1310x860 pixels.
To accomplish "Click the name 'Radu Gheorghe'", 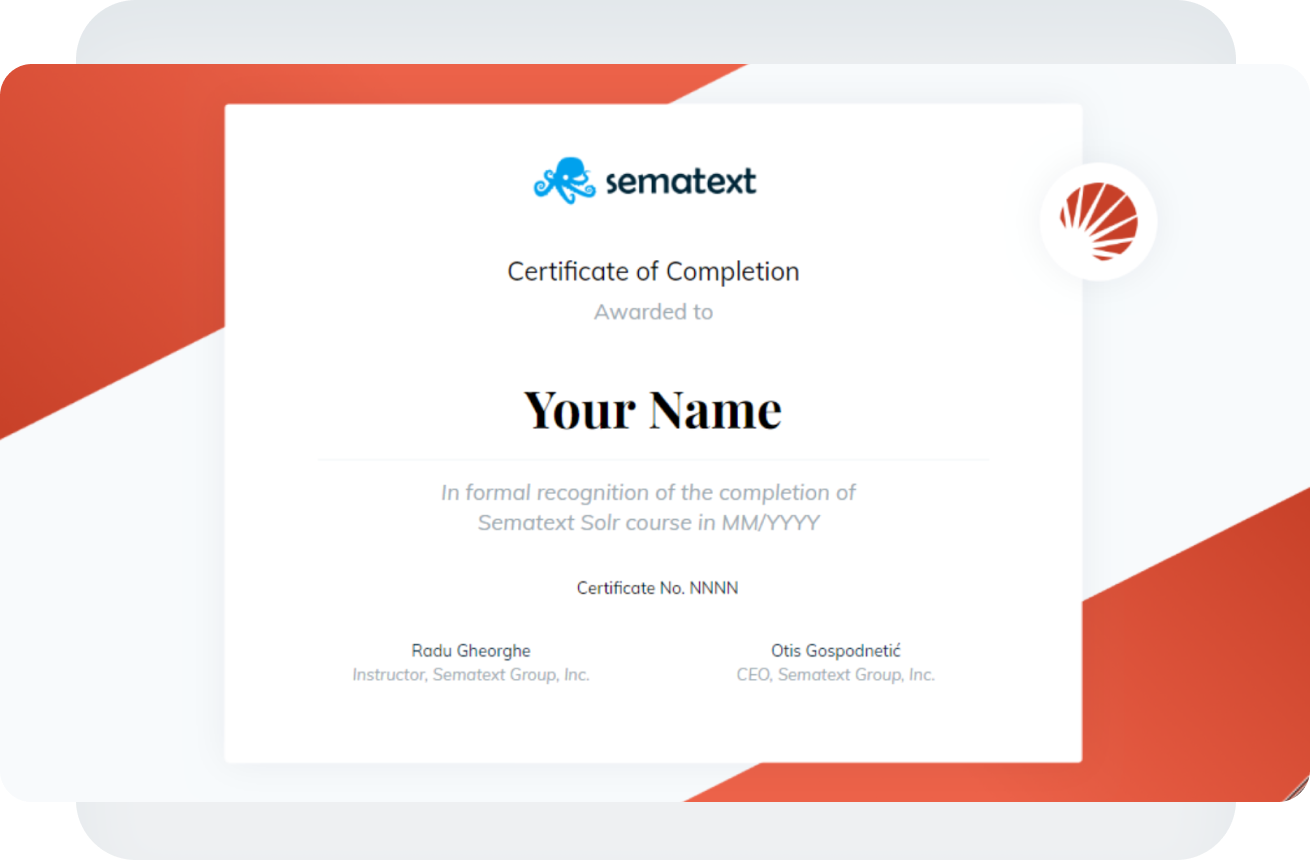I will (471, 651).
